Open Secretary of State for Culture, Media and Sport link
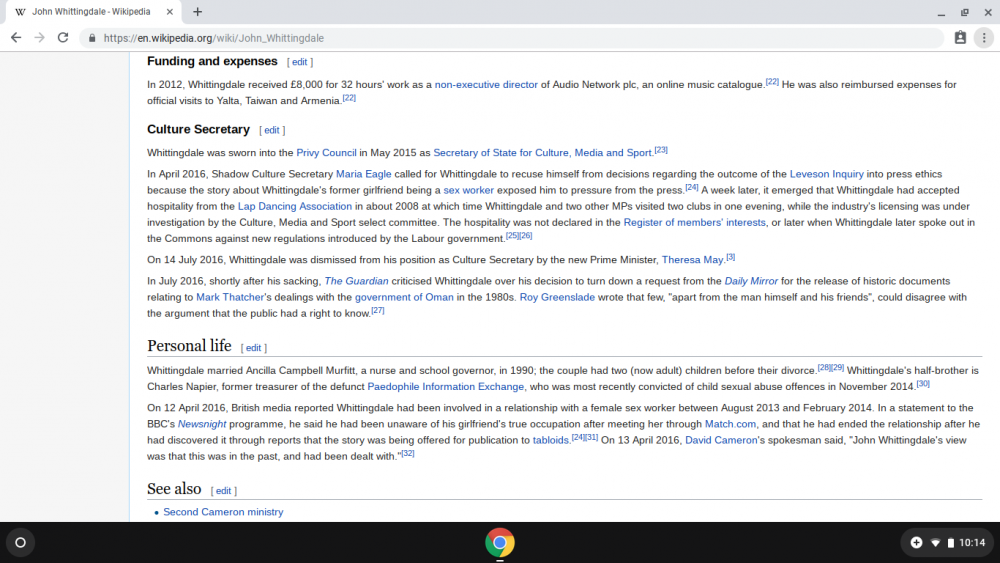This screenshot has width=1000, height=563. point(543,153)
